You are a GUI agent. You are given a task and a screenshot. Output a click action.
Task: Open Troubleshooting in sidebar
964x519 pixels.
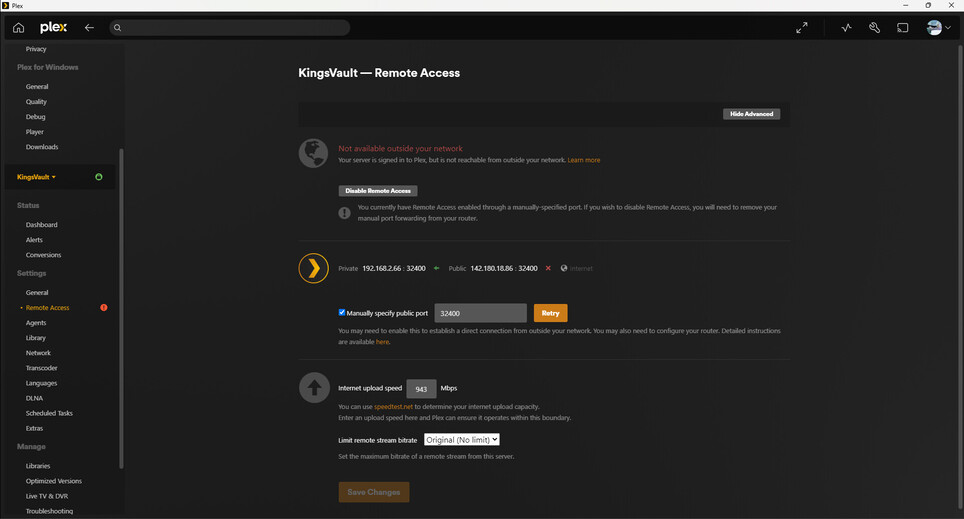click(49, 511)
